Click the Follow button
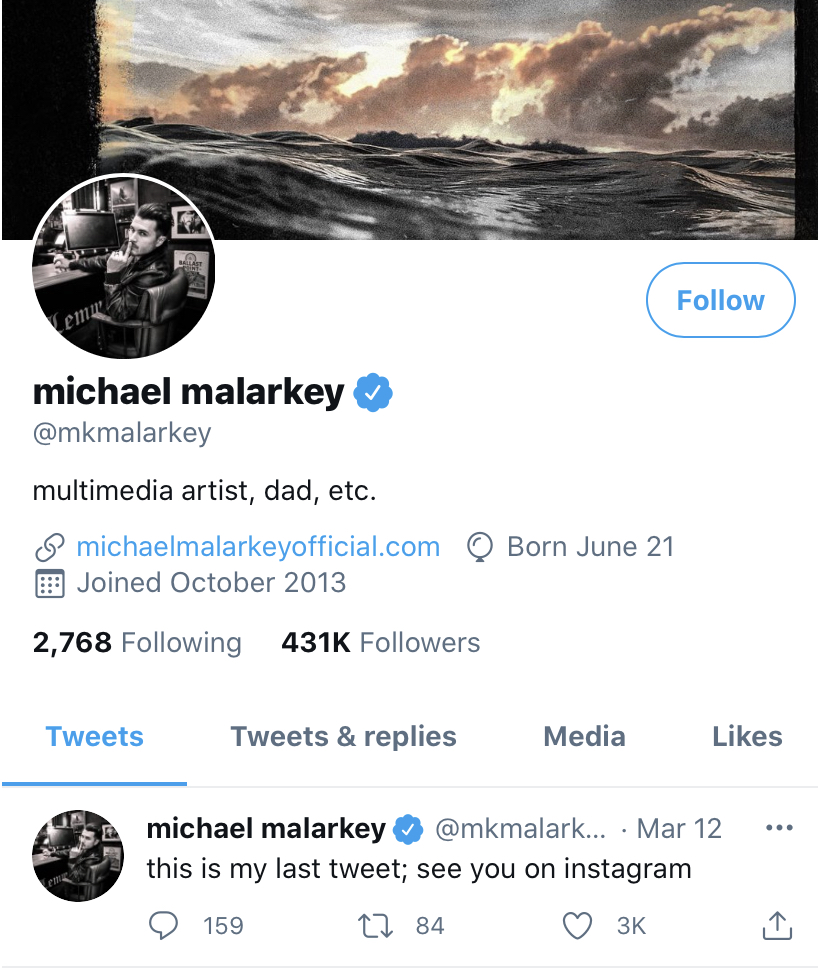This screenshot has width=818, height=972. point(720,300)
